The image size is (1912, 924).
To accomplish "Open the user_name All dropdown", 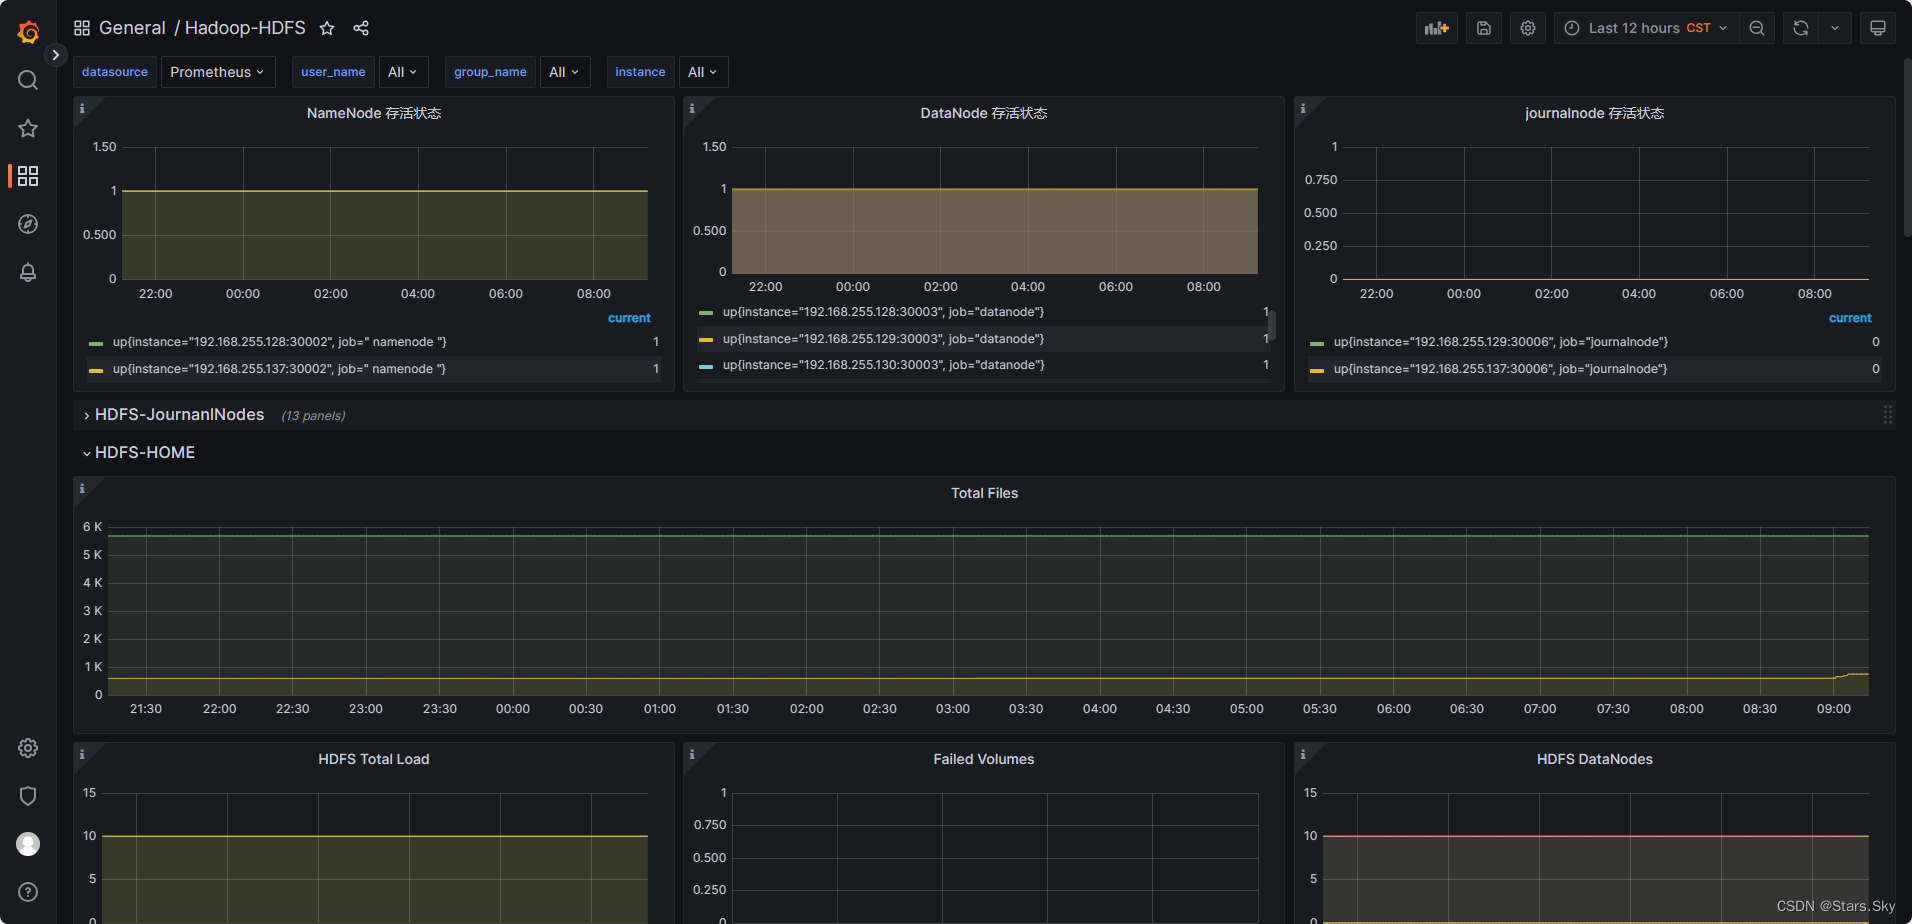I will [403, 72].
